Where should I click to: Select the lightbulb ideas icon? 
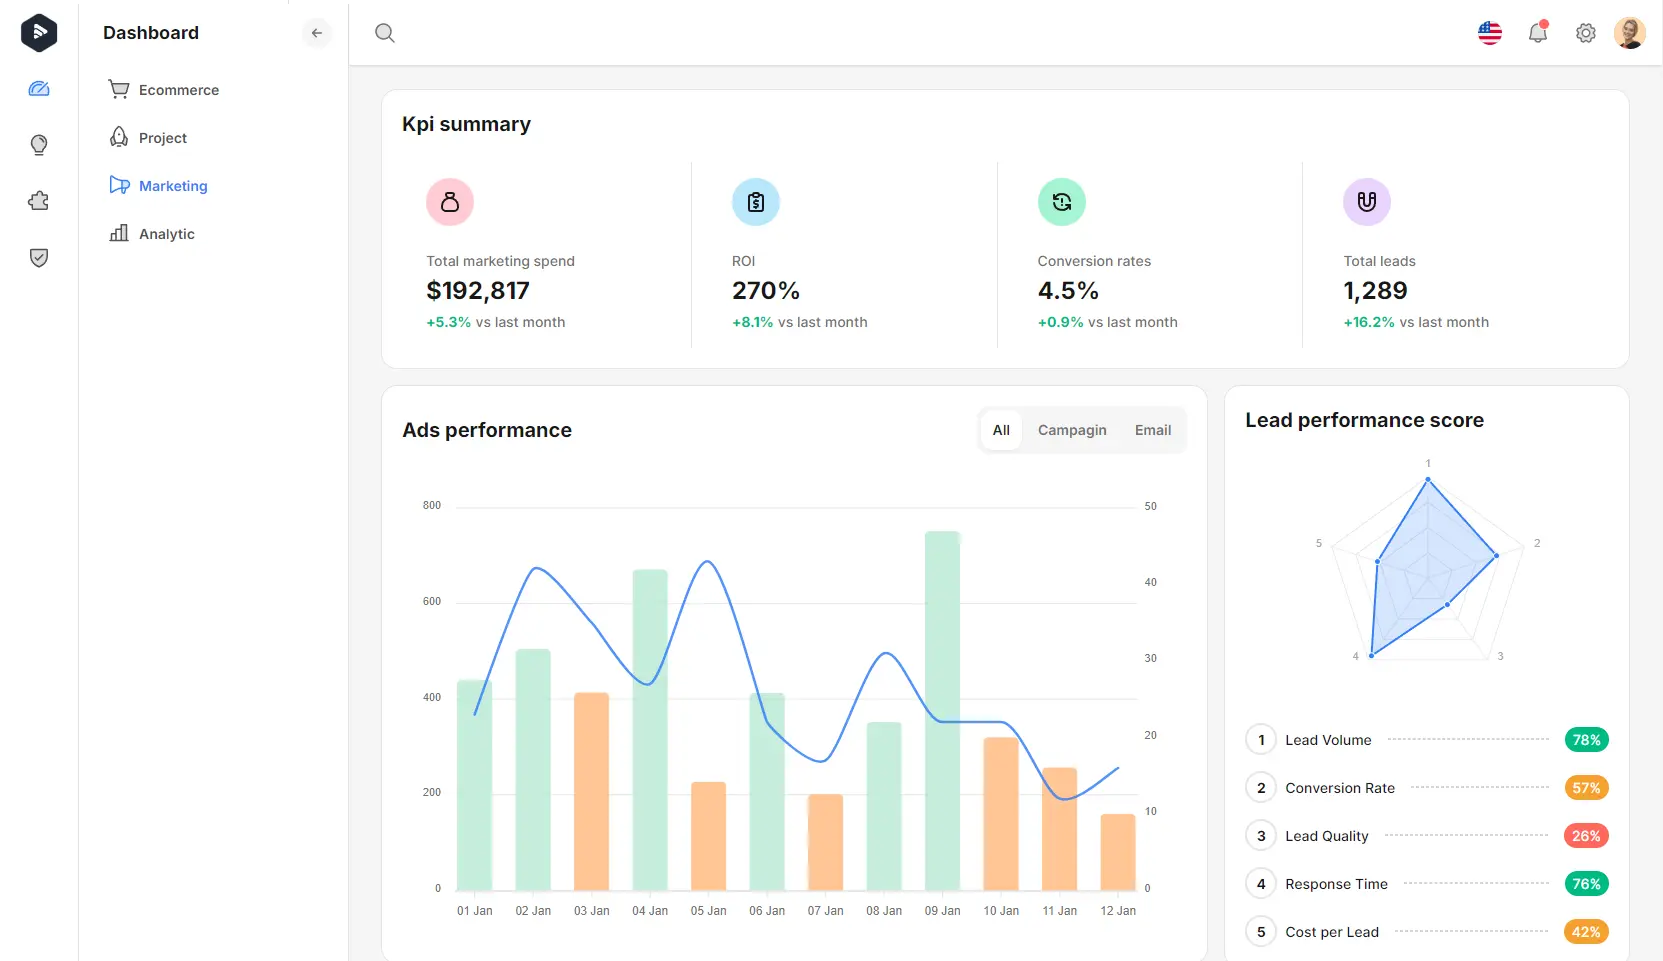(38, 144)
